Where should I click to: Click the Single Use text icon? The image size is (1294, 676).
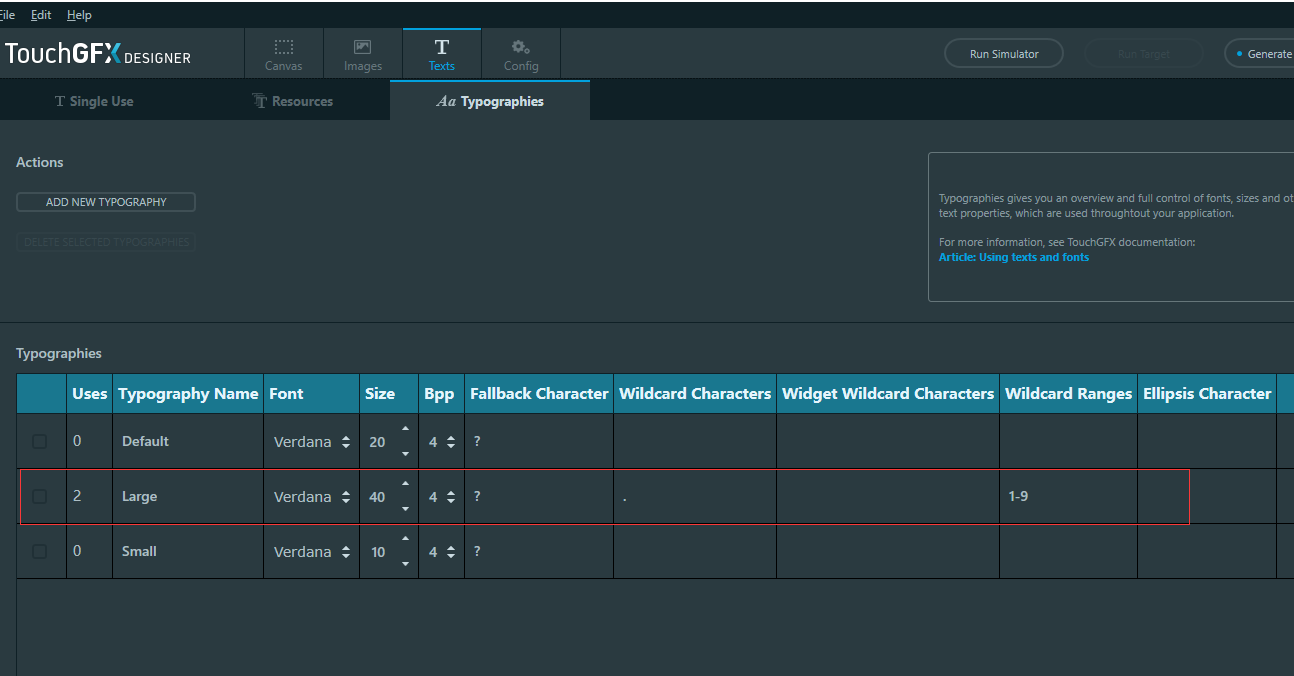click(x=60, y=101)
